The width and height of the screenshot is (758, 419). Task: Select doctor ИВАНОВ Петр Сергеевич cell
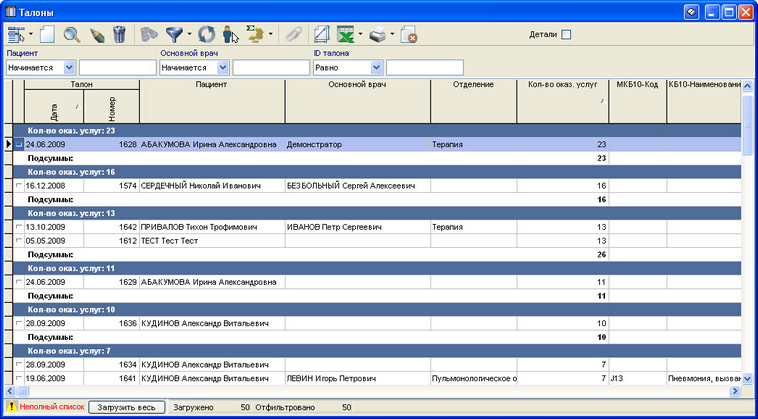tap(358, 227)
